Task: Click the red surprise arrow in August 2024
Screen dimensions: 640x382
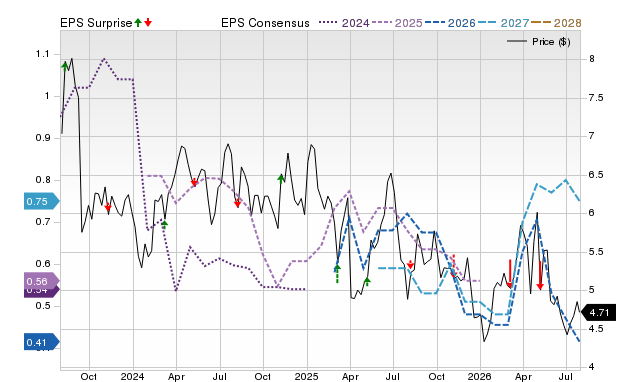Action: pyautogui.click(x=238, y=203)
